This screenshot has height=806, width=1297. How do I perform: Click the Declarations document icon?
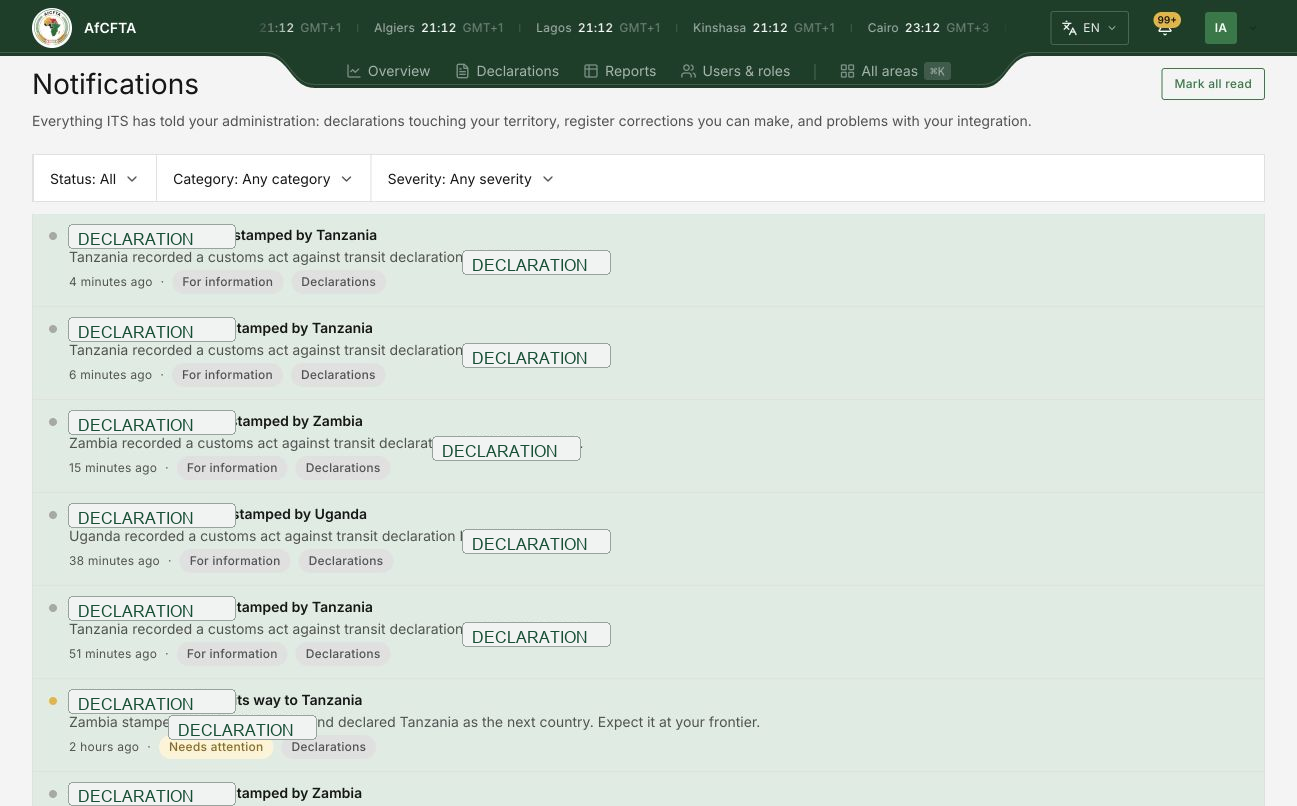(x=462, y=71)
